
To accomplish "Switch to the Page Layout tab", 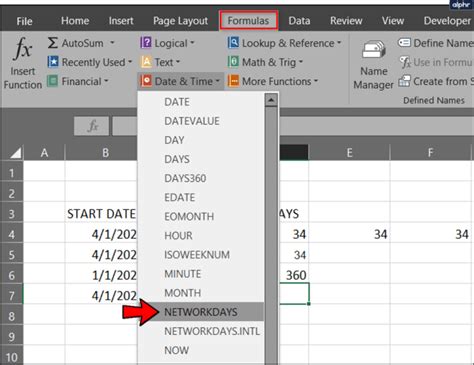I will (x=180, y=21).
